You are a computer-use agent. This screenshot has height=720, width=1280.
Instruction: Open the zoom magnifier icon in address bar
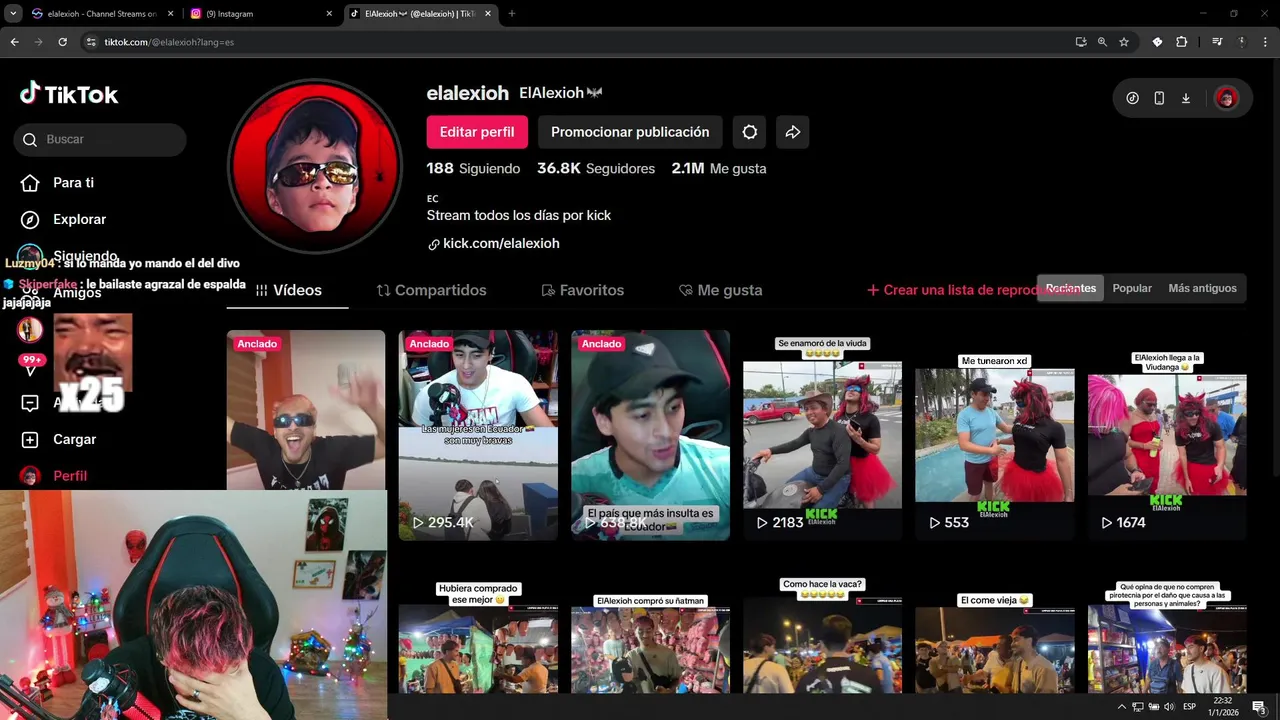1102,42
